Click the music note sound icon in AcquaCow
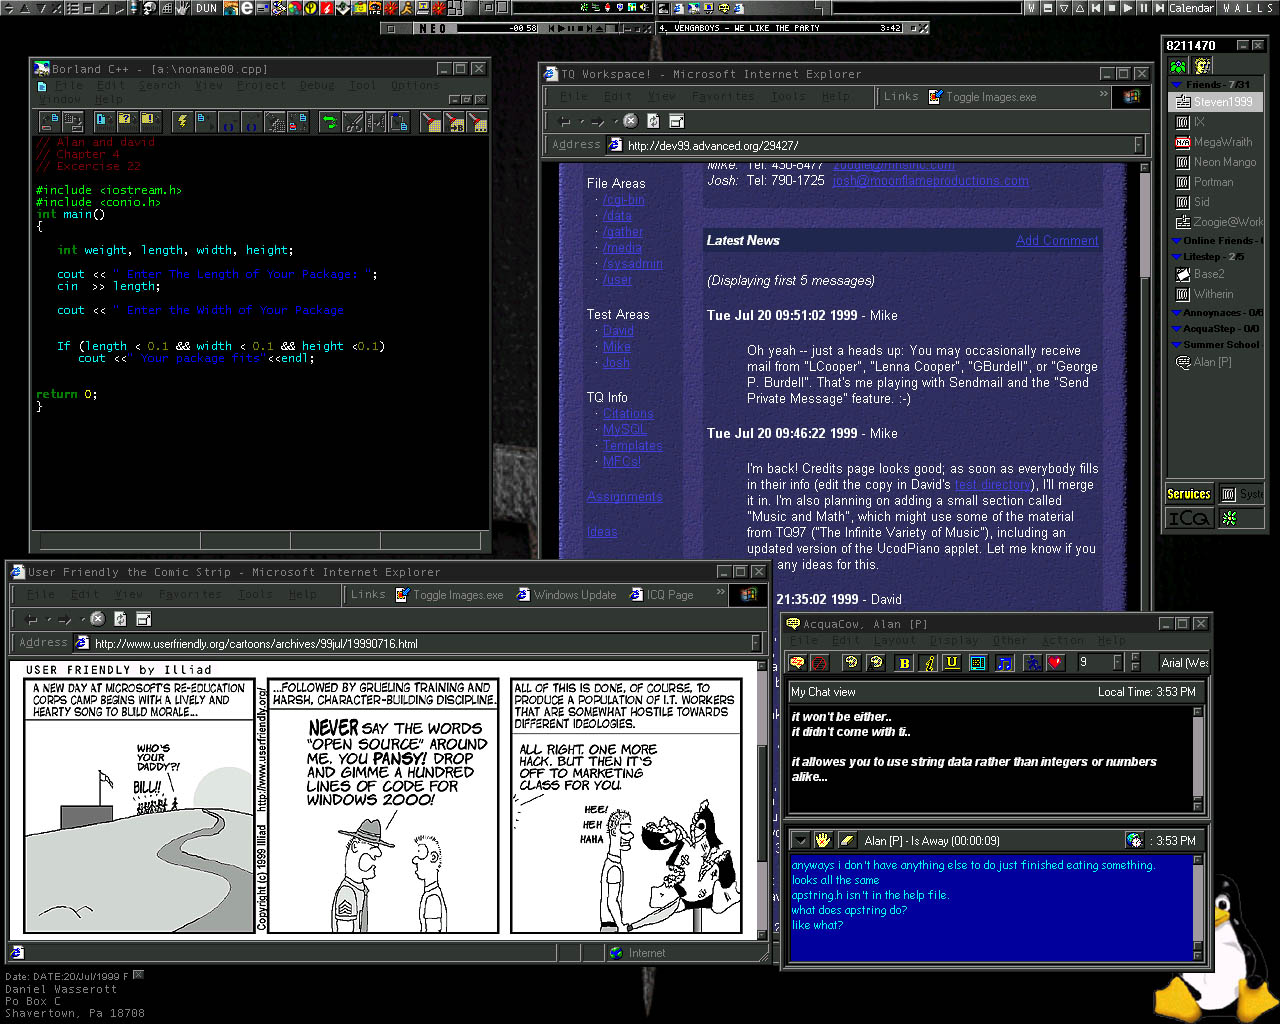The width and height of the screenshot is (1280, 1024). [x=1005, y=662]
